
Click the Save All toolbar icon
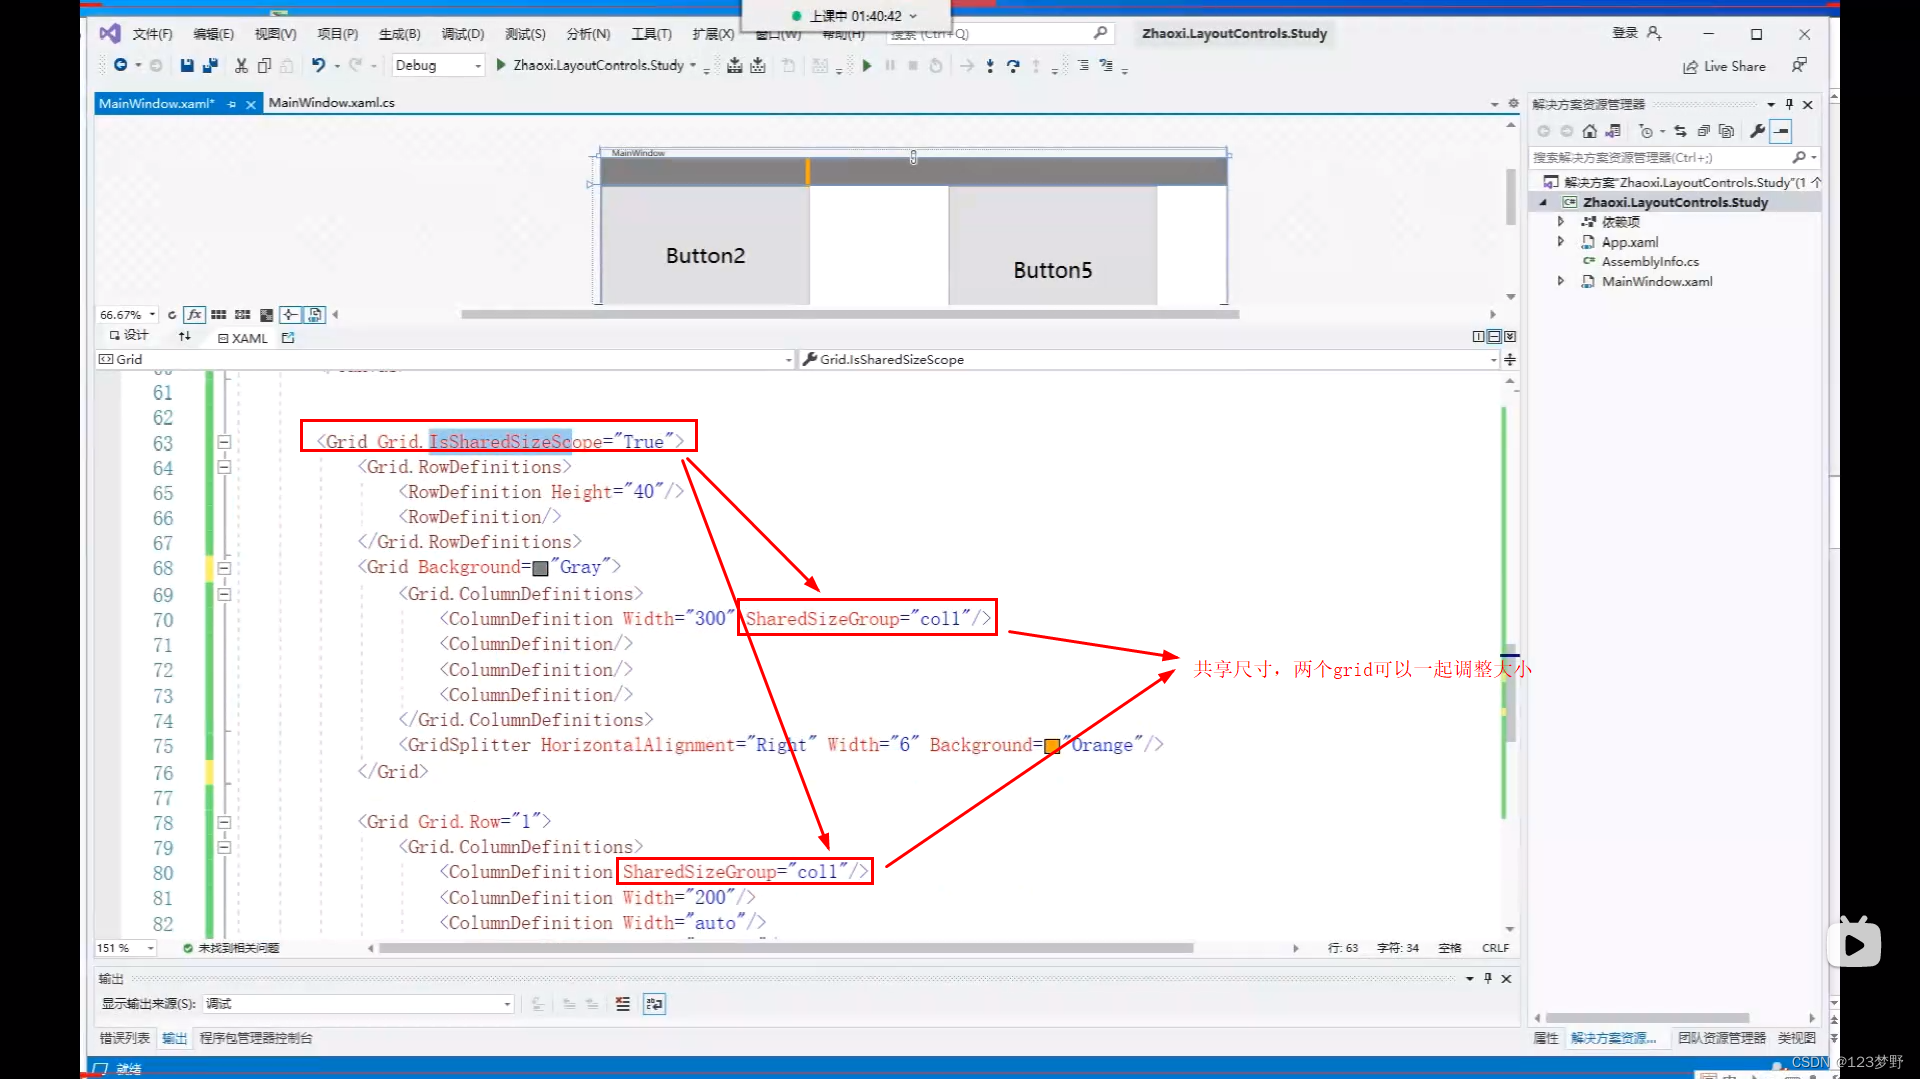pos(210,65)
